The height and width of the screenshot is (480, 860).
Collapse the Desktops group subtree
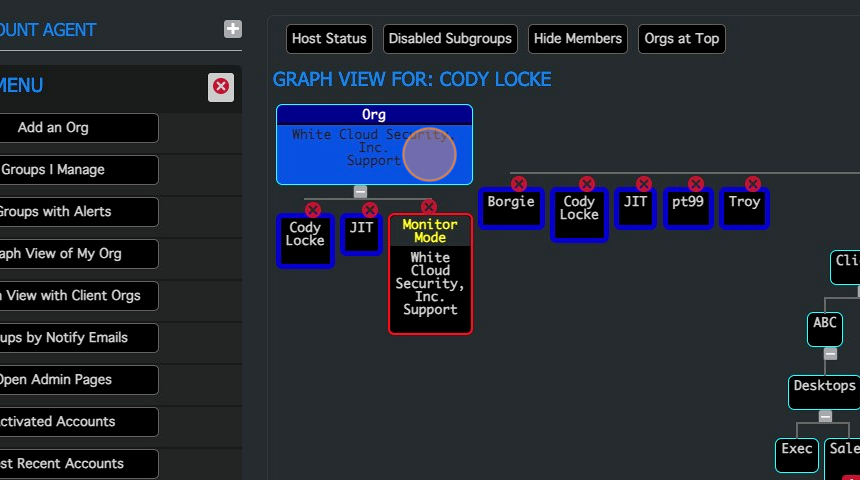point(825,416)
